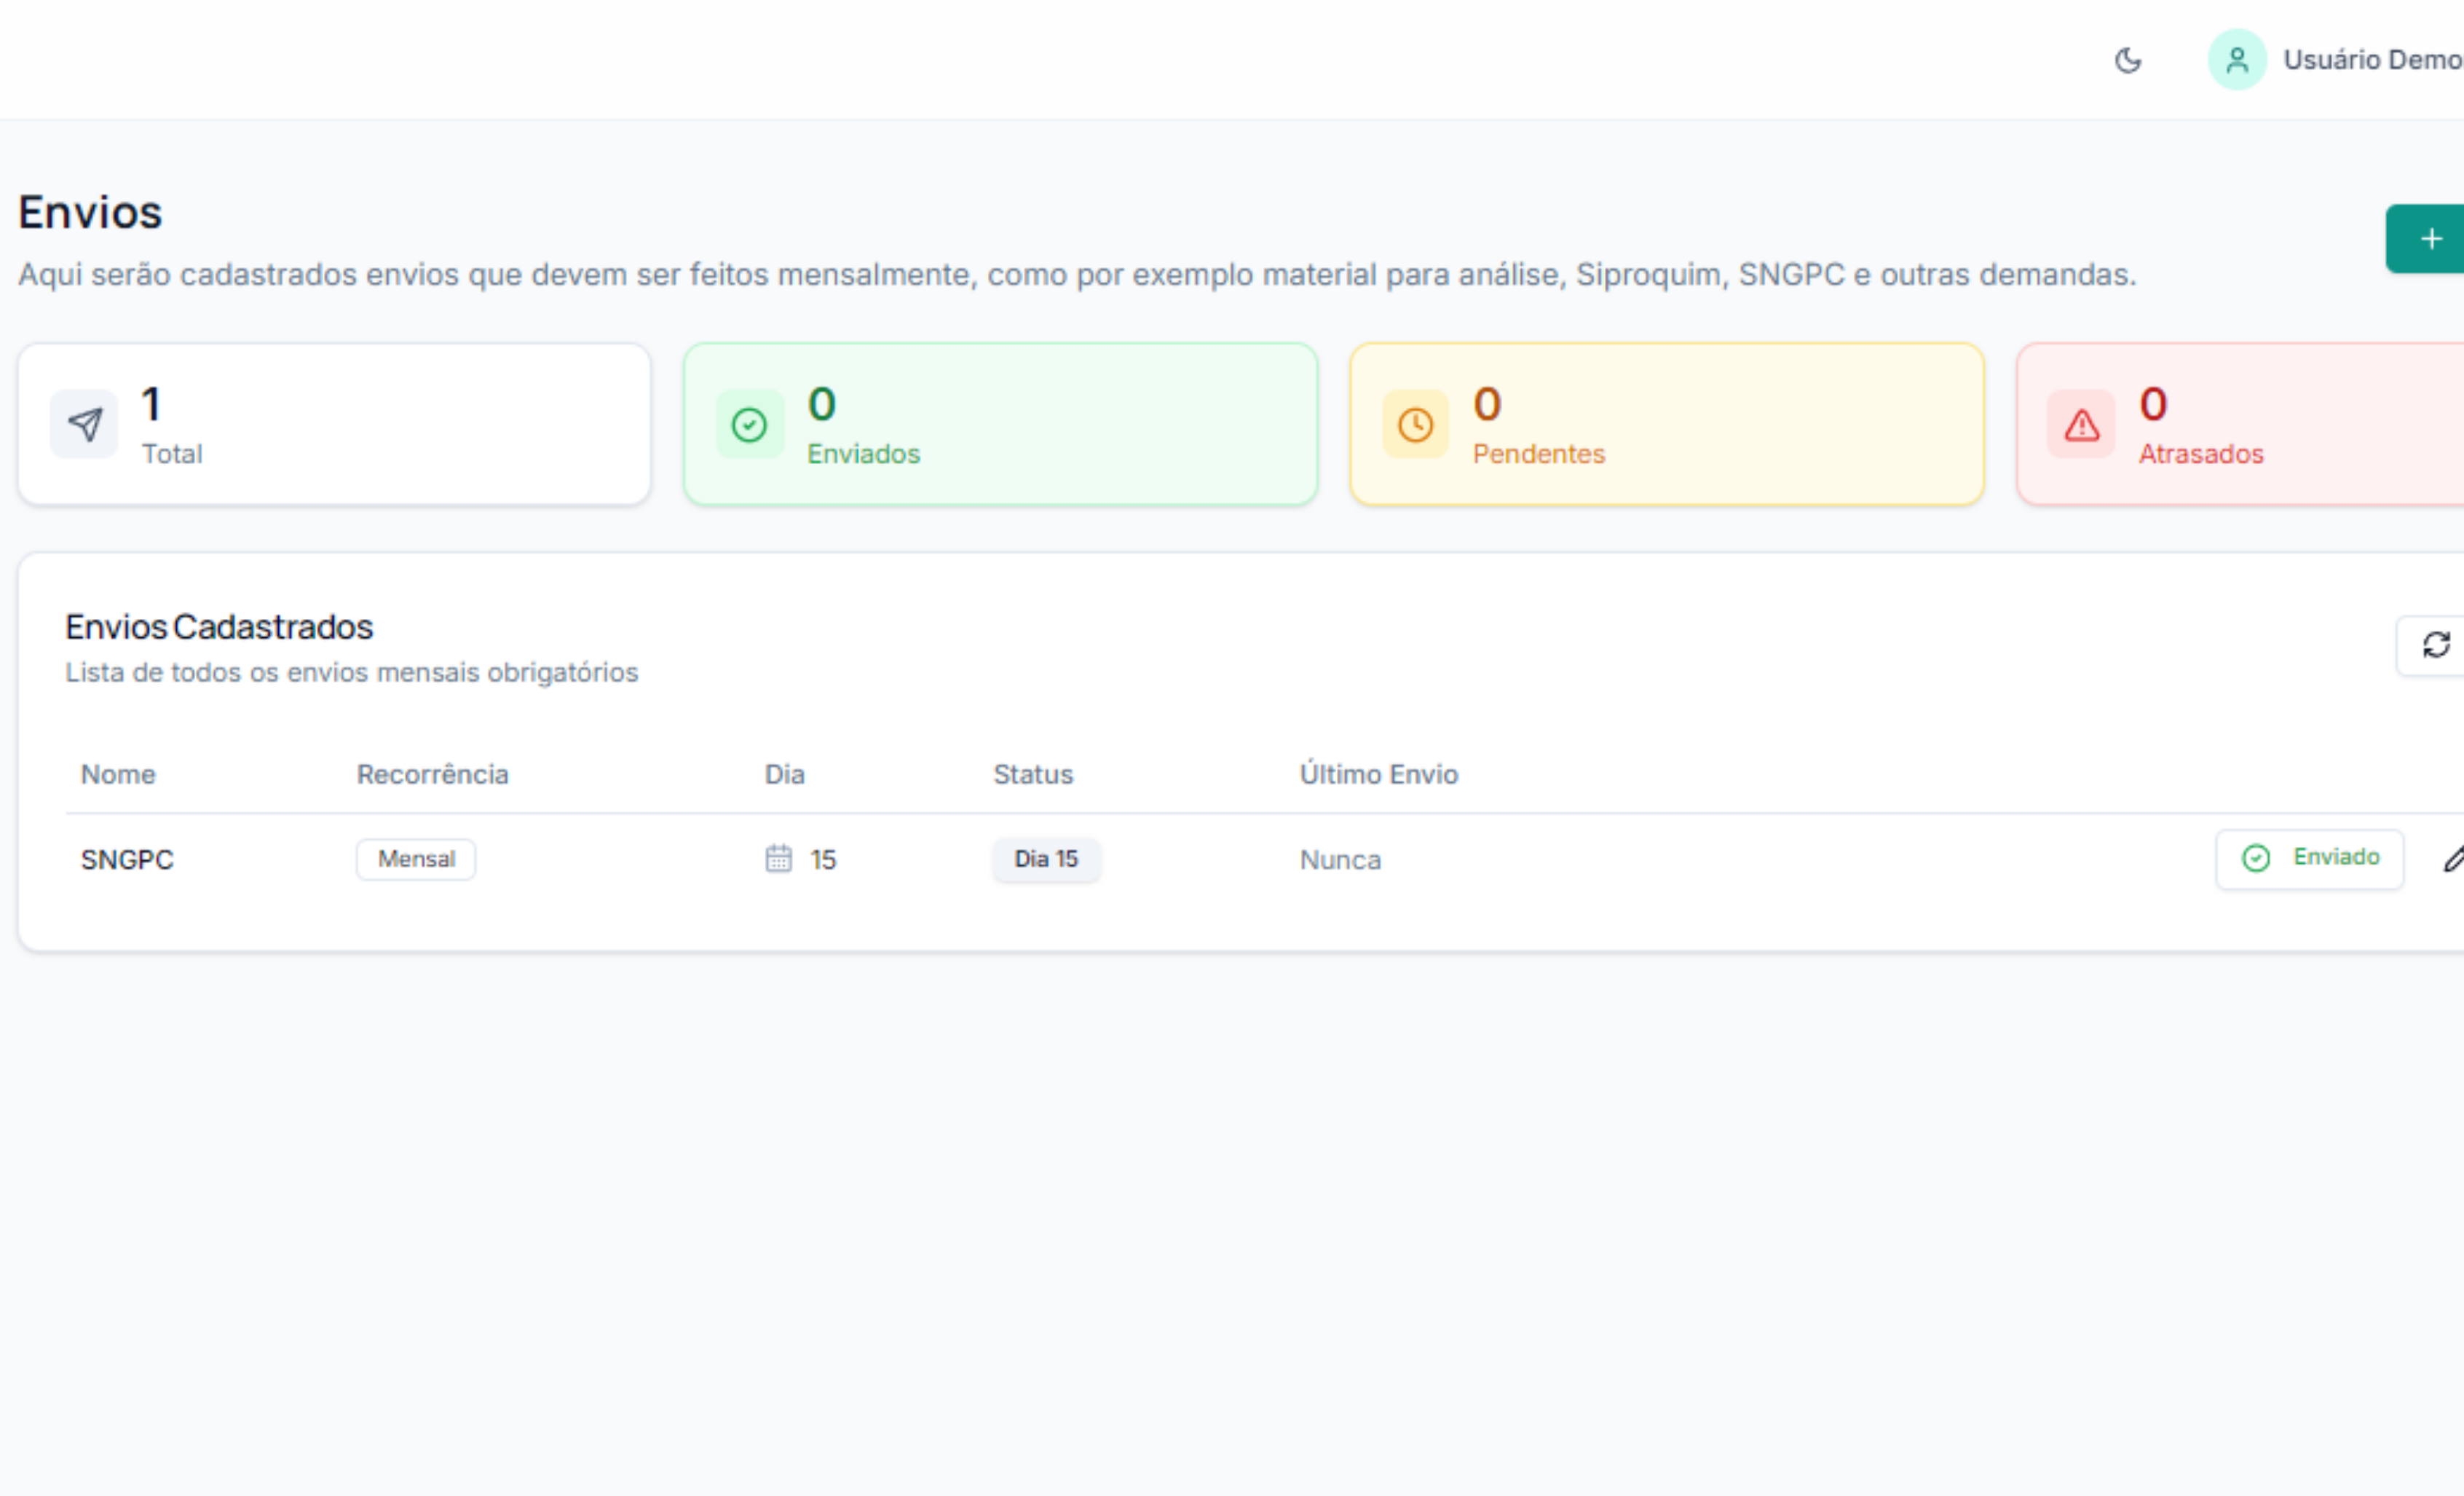The height and width of the screenshot is (1496, 2464).
Task: Click the warning triangle Atrasados icon
Action: tap(2081, 424)
